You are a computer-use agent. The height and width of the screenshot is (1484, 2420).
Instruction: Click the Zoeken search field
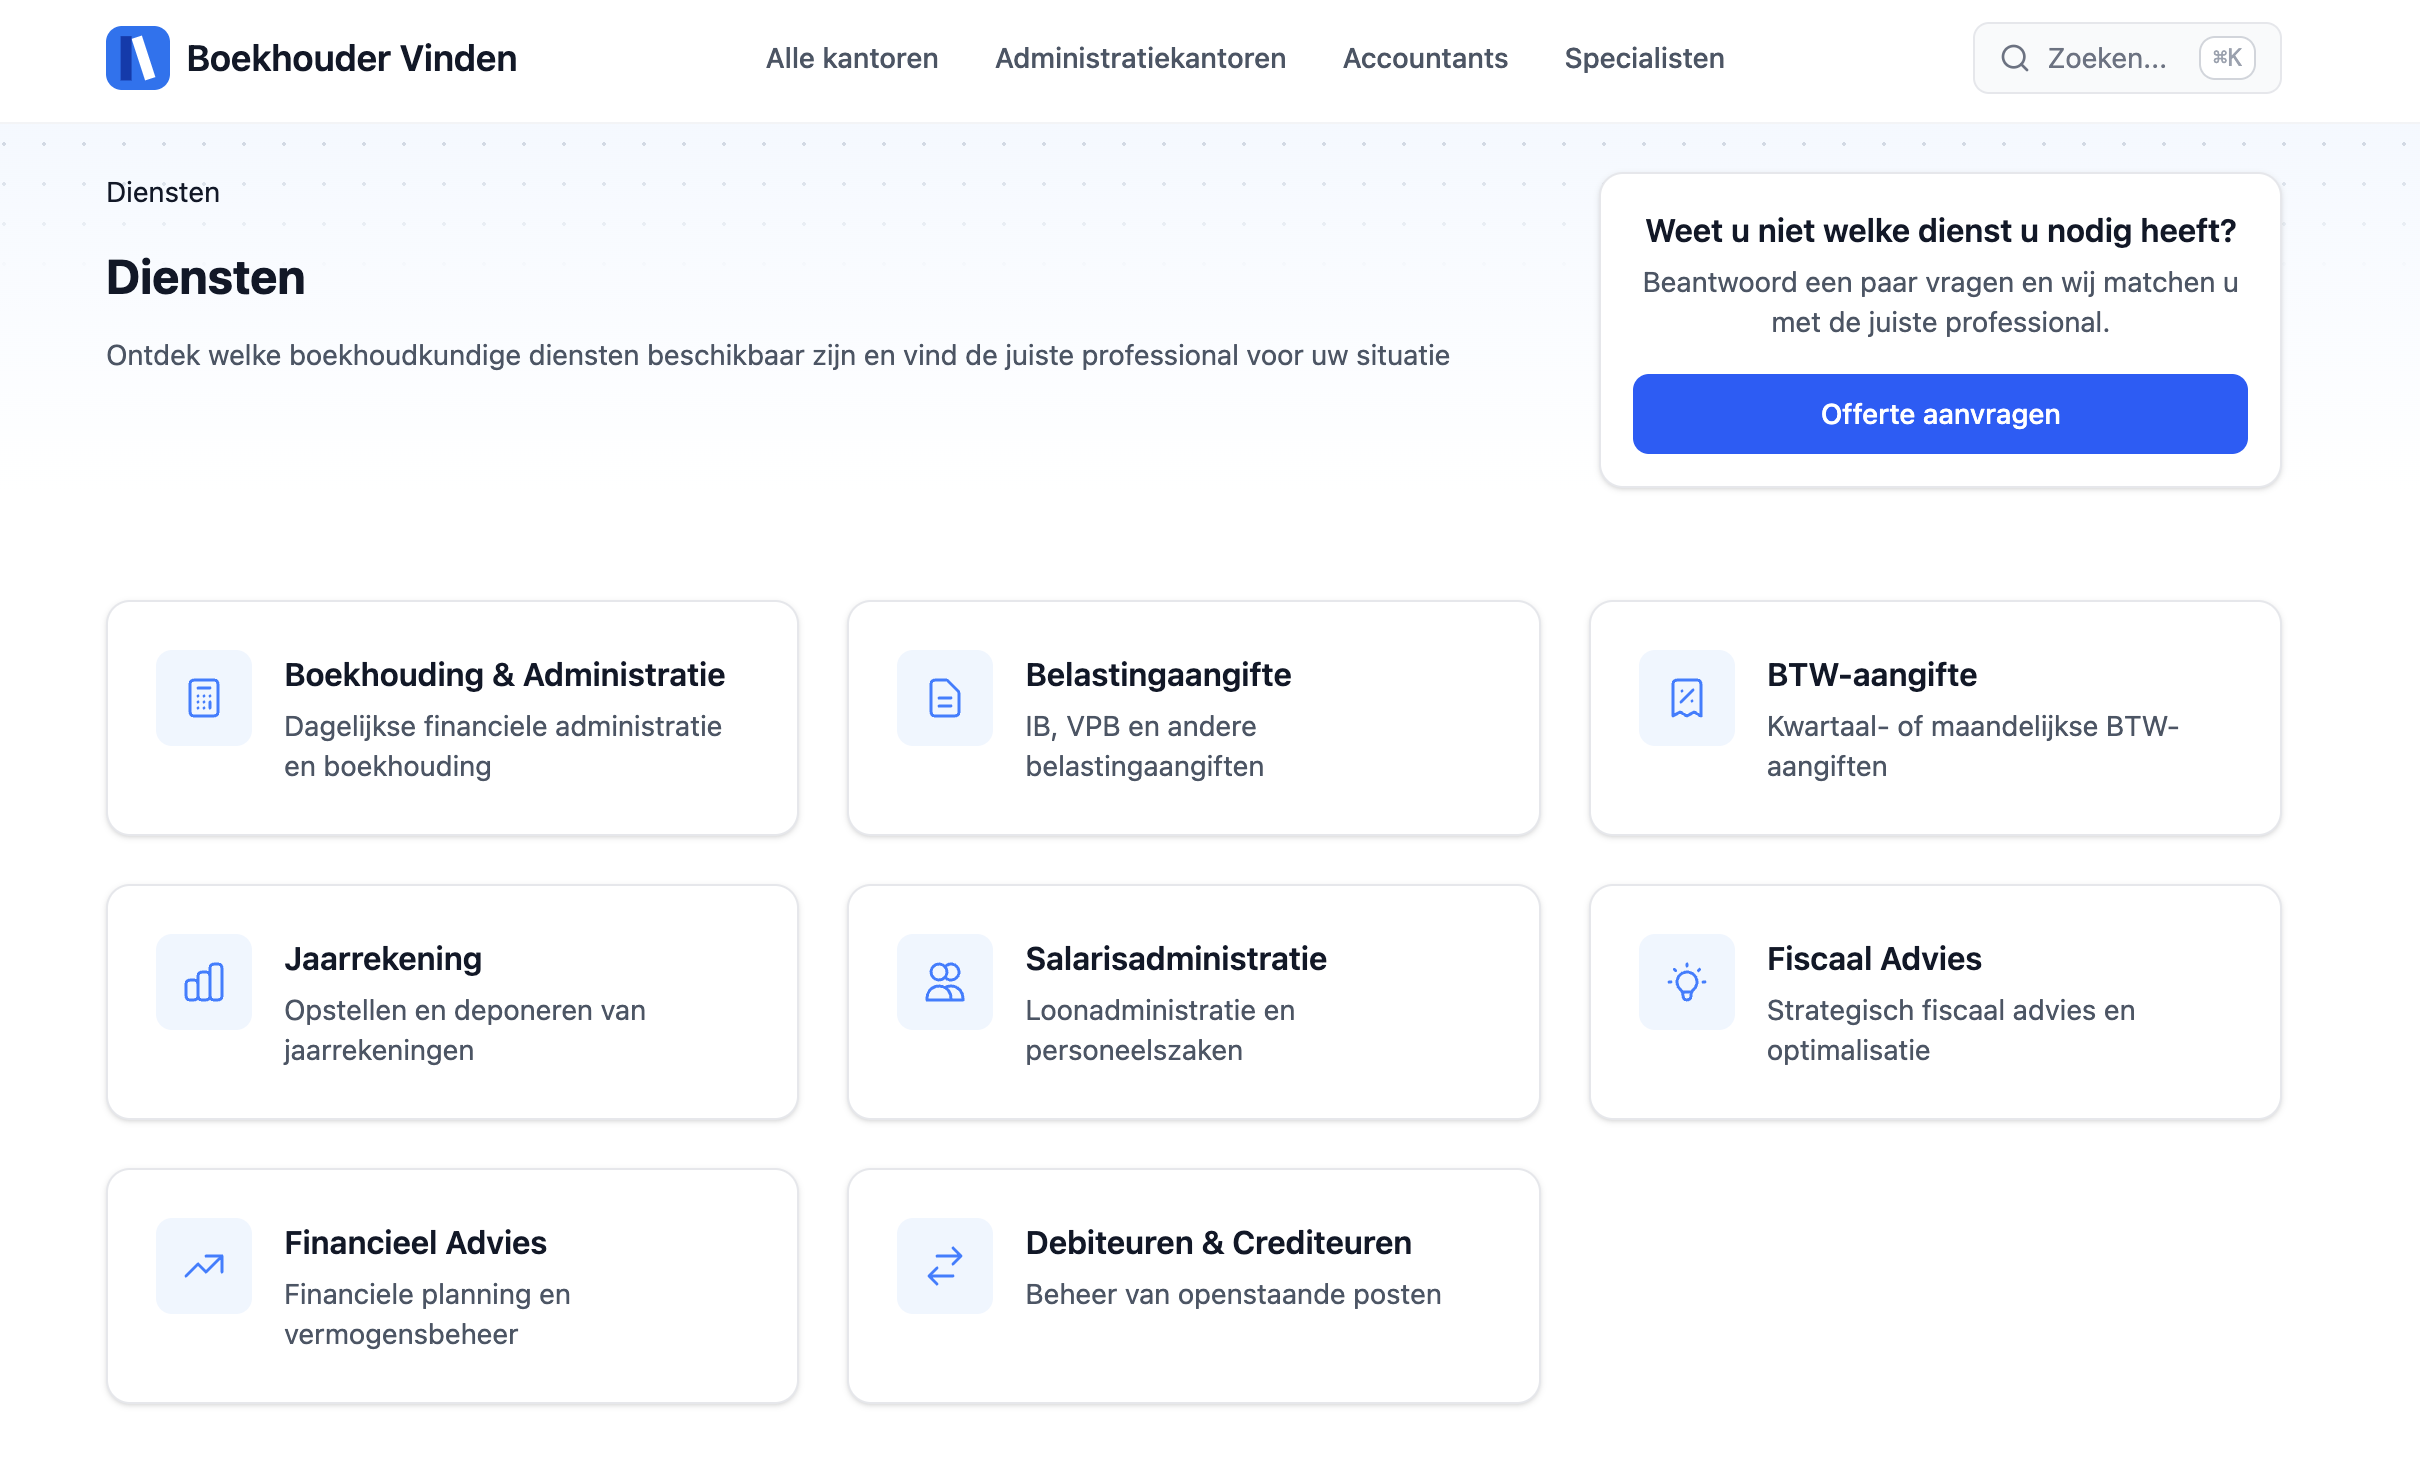(x=2106, y=58)
